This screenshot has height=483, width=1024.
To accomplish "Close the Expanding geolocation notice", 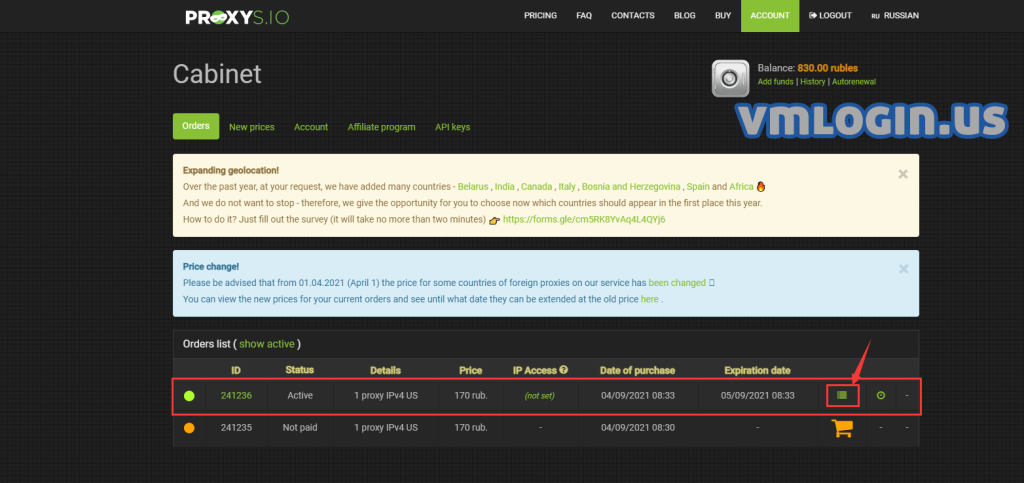I will [x=903, y=174].
